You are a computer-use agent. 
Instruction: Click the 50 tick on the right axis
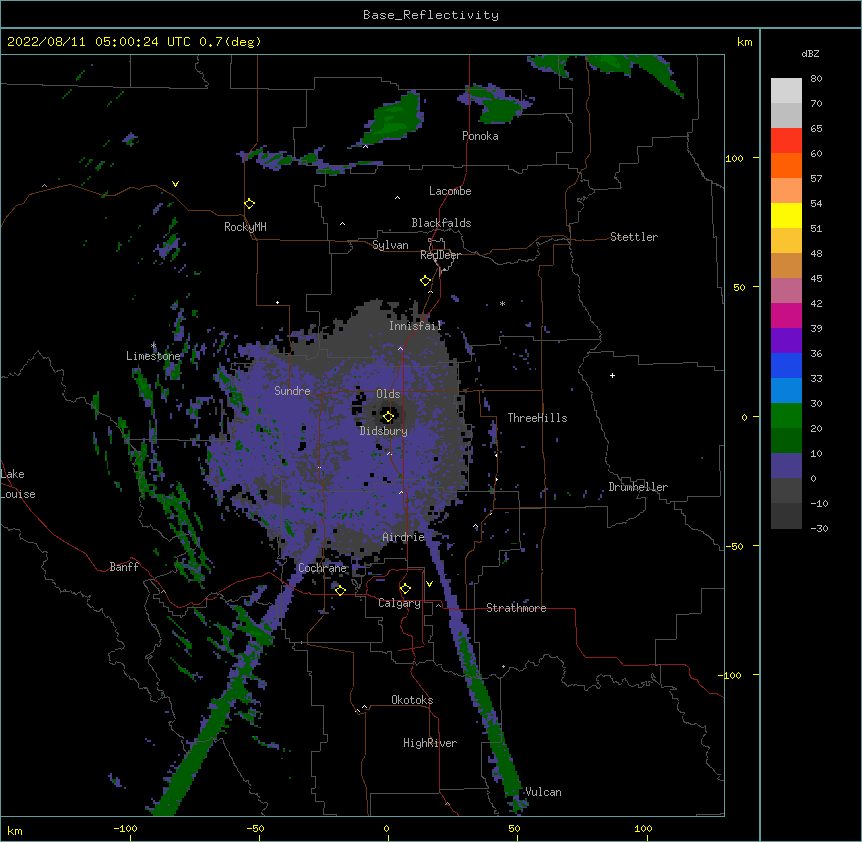[x=739, y=287]
